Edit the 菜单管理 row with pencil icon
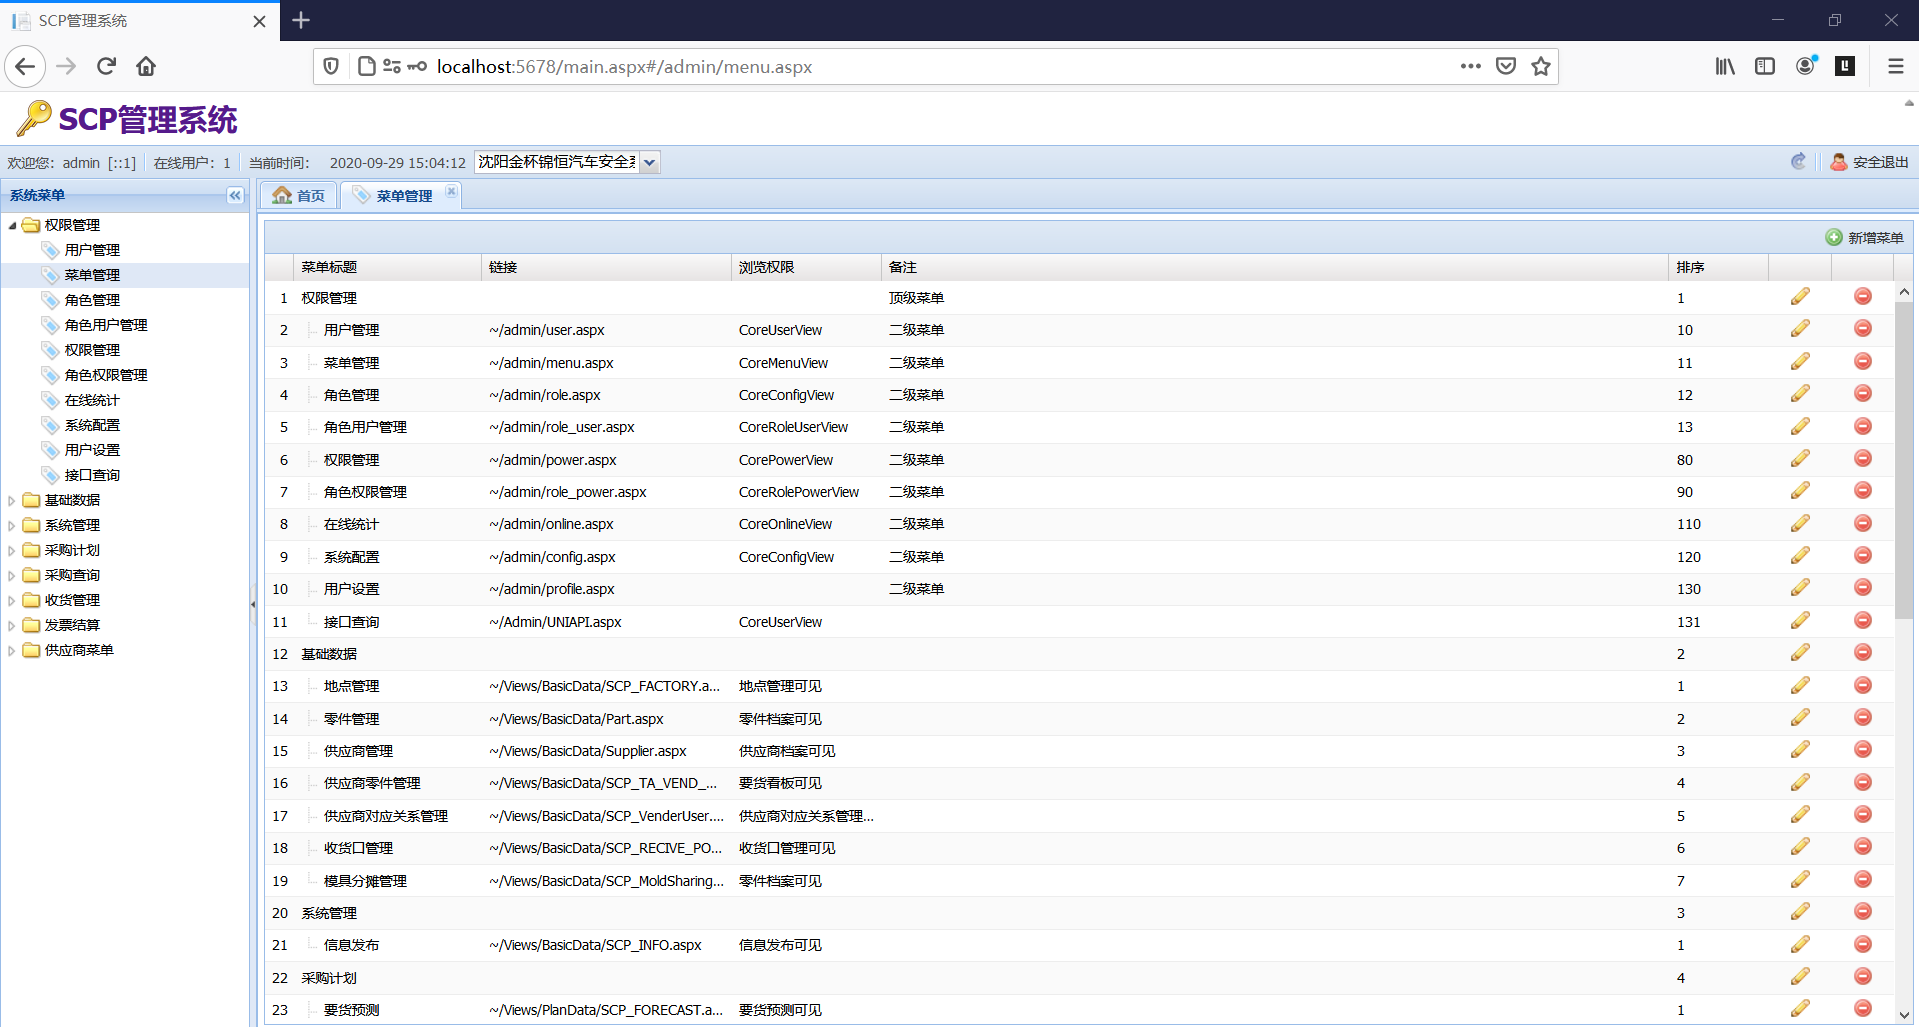 coord(1800,362)
